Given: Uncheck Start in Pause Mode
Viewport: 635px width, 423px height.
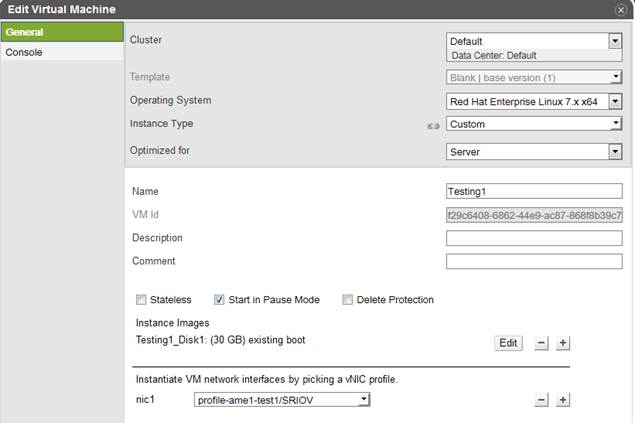Looking at the screenshot, I should (x=219, y=300).
